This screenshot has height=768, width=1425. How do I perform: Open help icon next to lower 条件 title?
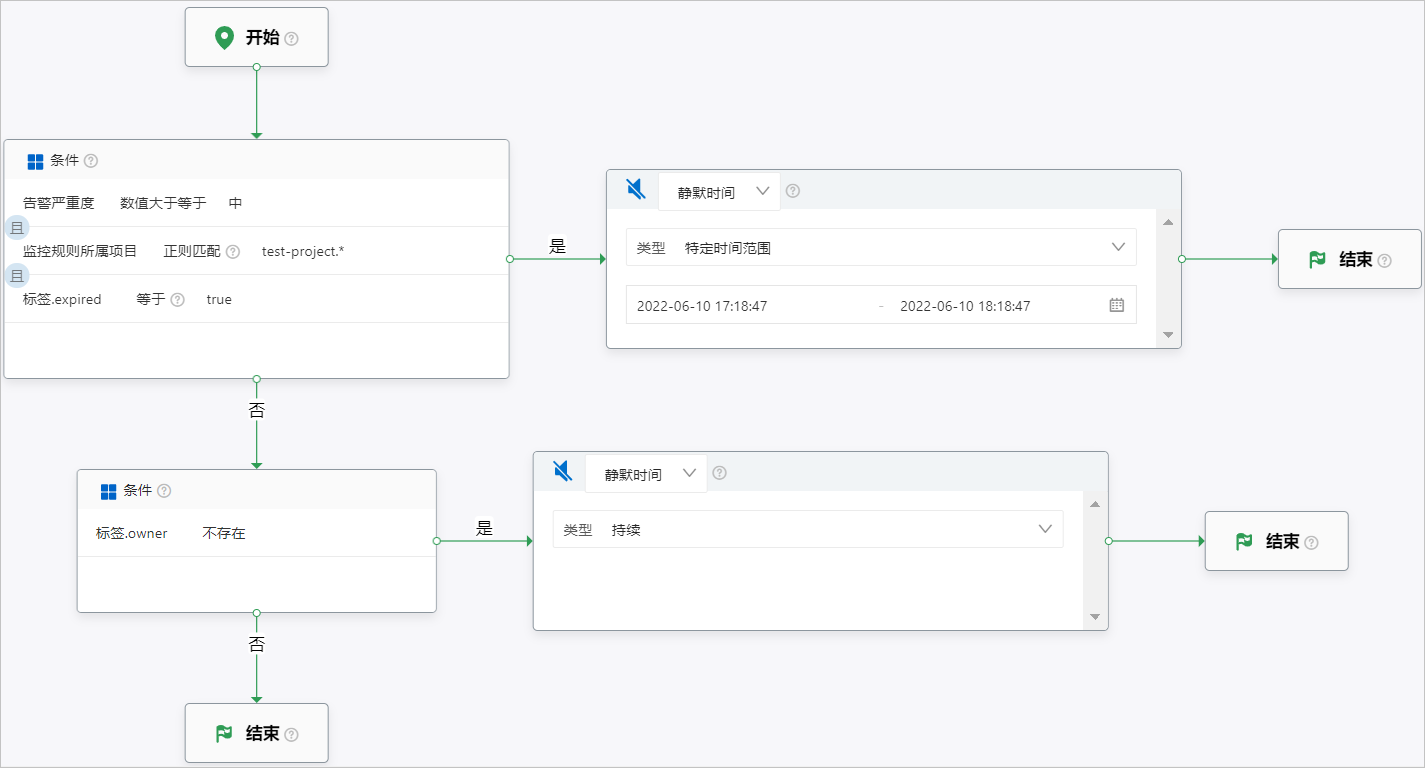tap(164, 491)
